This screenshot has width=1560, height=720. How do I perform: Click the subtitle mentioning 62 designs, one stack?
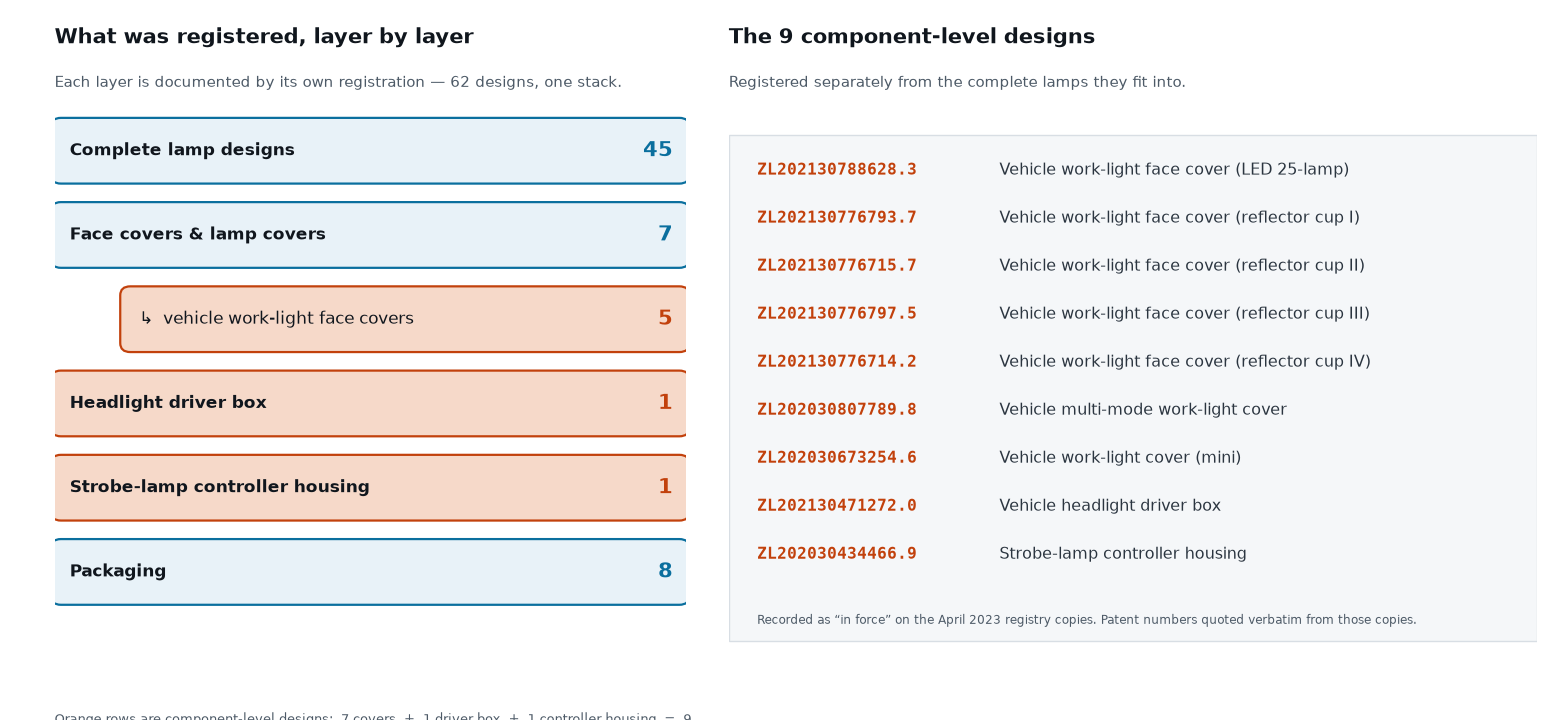(x=338, y=83)
